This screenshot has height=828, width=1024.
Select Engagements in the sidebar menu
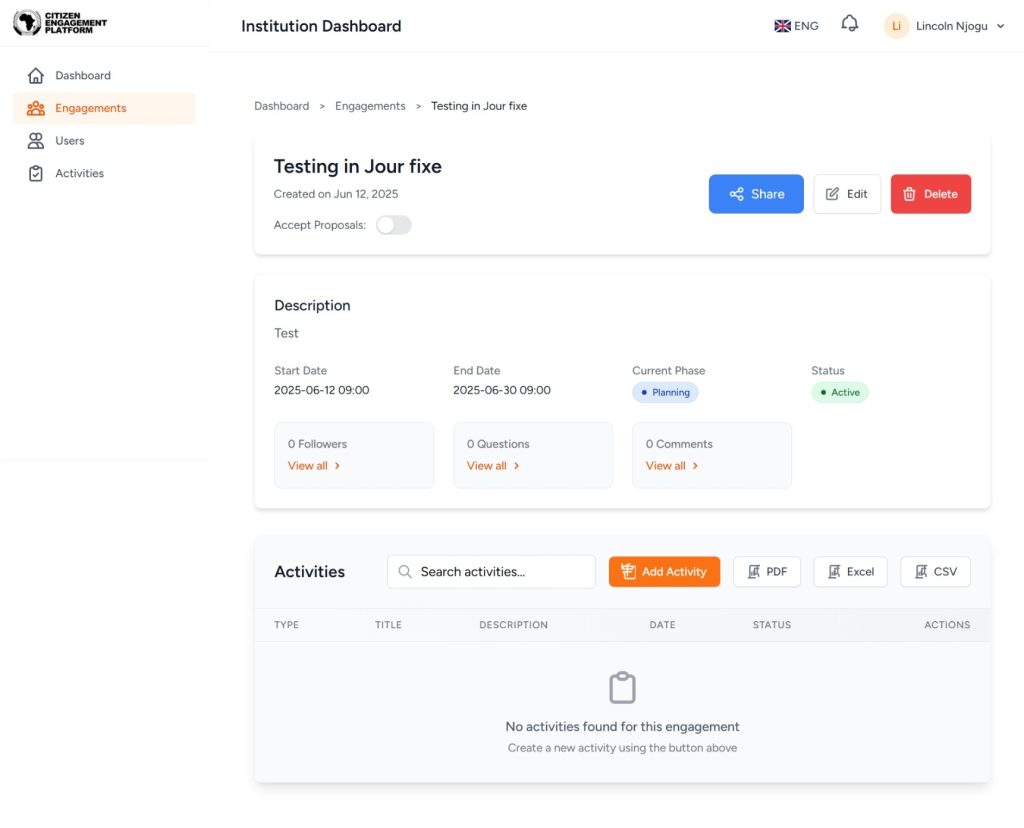point(90,108)
